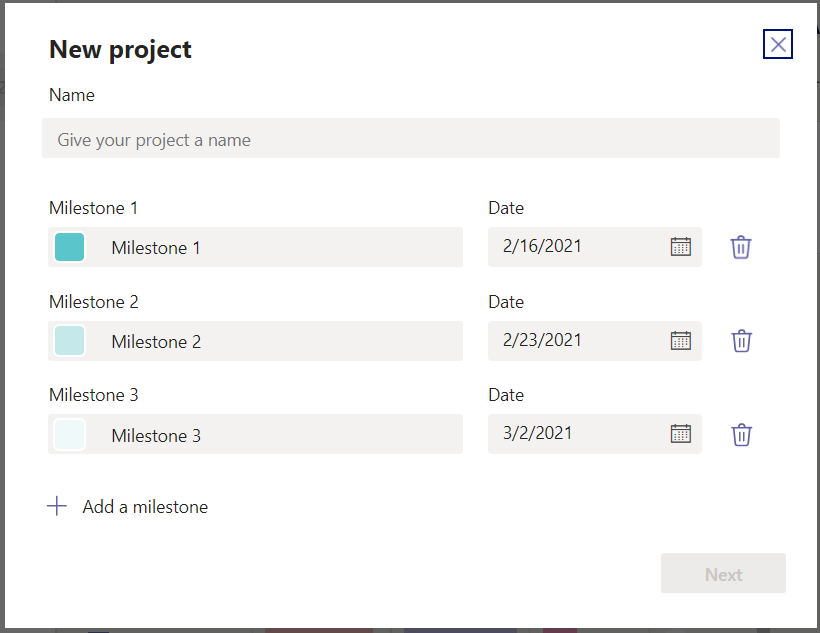The height and width of the screenshot is (633, 820).
Task: Click the Add a milestone link
Action: pyautogui.click(x=145, y=507)
